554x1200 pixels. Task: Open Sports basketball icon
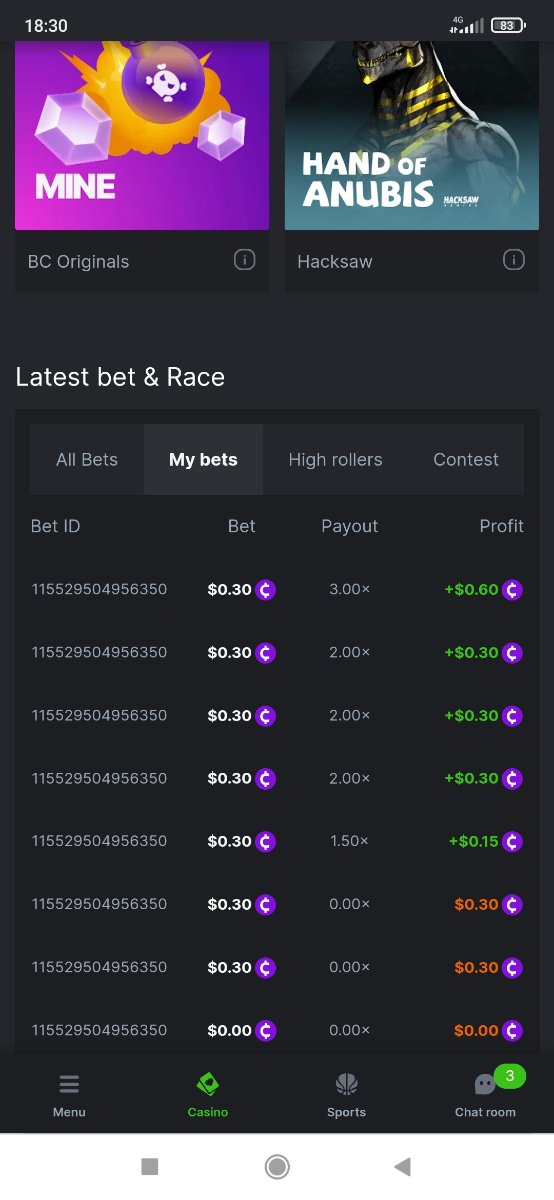(346, 1085)
